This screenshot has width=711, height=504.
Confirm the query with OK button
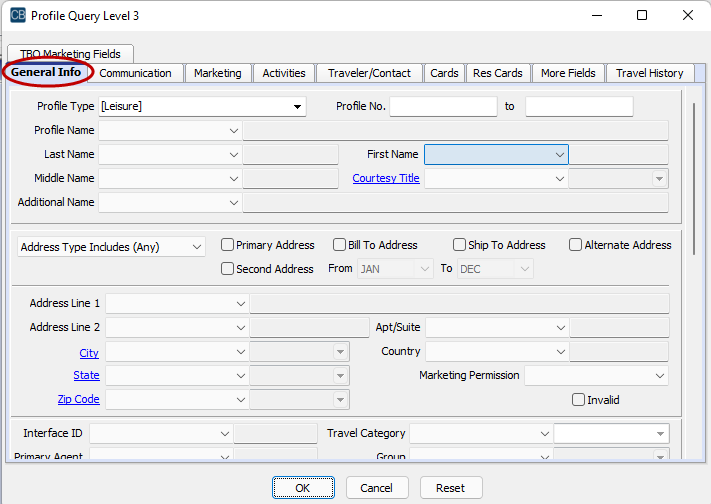point(303,488)
